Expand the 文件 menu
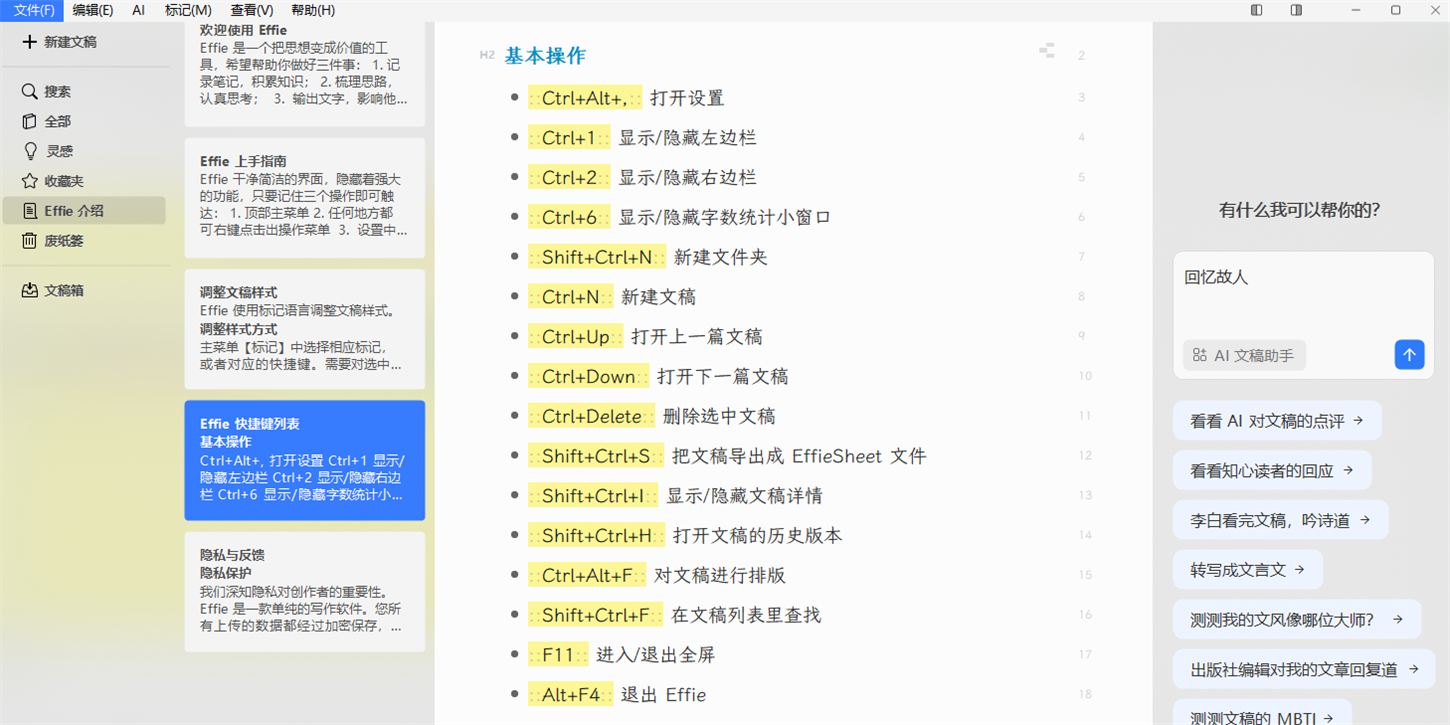This screenshot has width=1450, height=725. pos(30,9)
